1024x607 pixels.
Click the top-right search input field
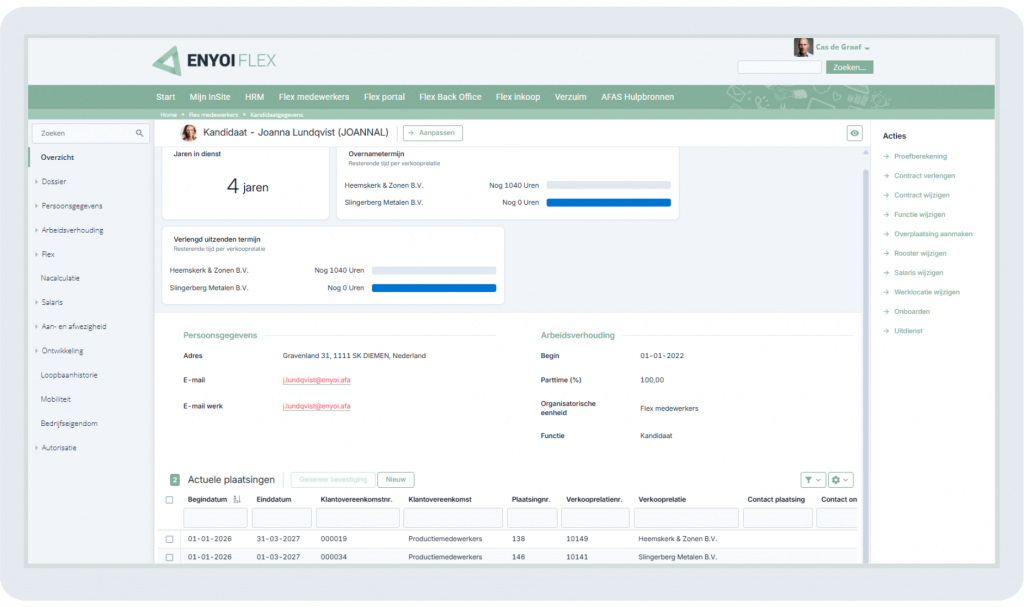pos(780,67)
